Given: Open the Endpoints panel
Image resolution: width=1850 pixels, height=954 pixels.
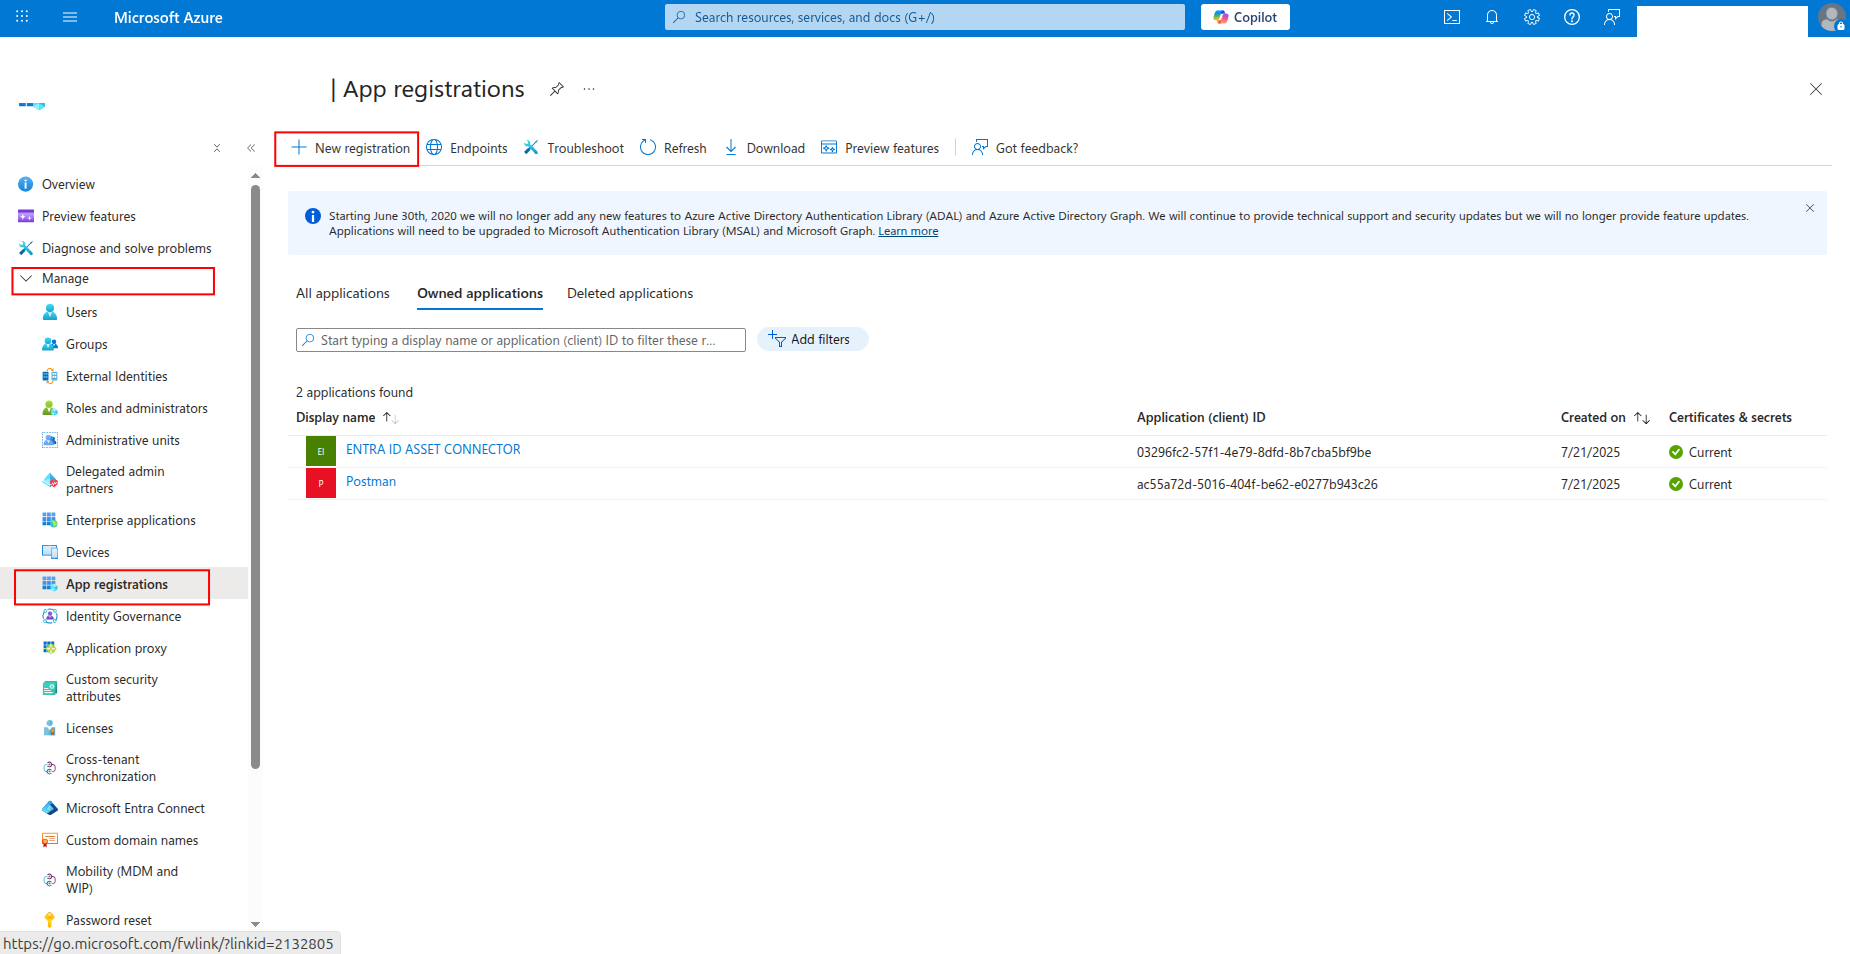Looking at the screenshot, I should (467, 148).
